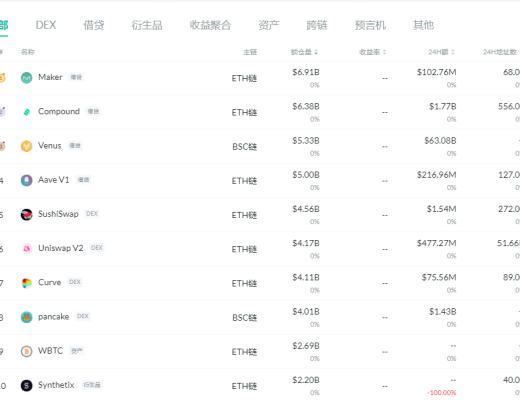520x400 pixels.
Task: Click the DEX tag beside Uniswap V2
Action: point(97,248)
